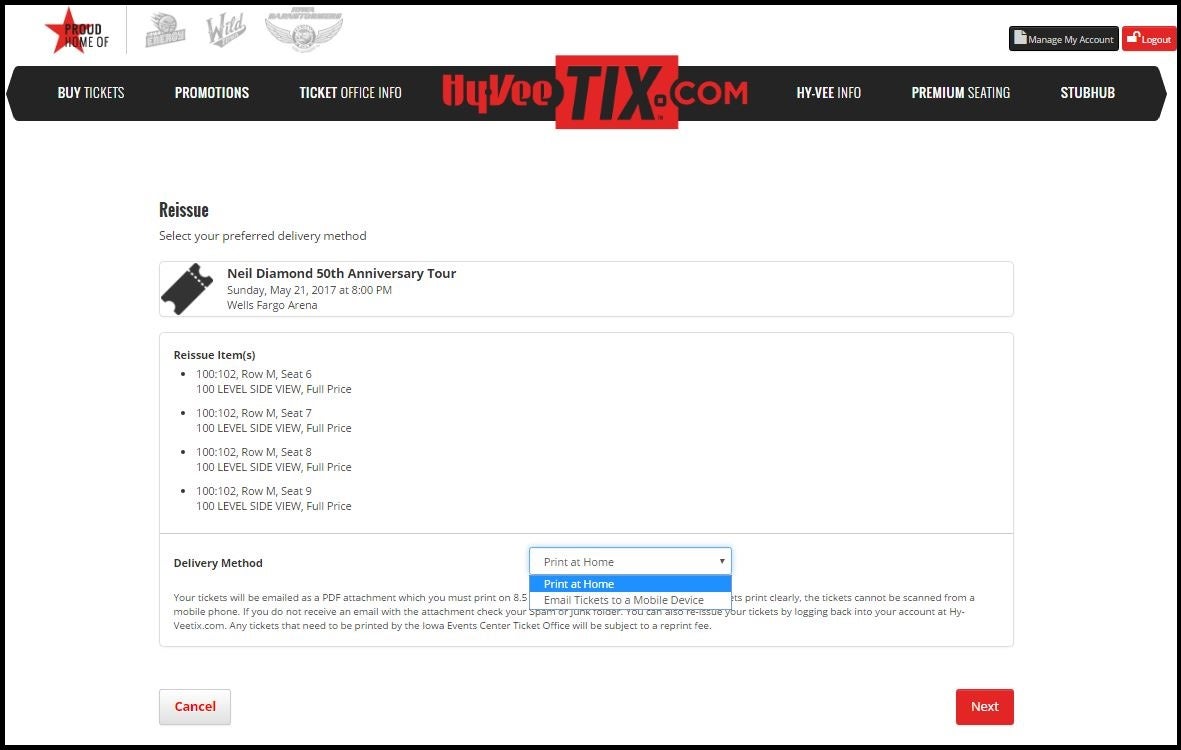Click the red Next button
The image size is (1181, 750).
[984, 706]
